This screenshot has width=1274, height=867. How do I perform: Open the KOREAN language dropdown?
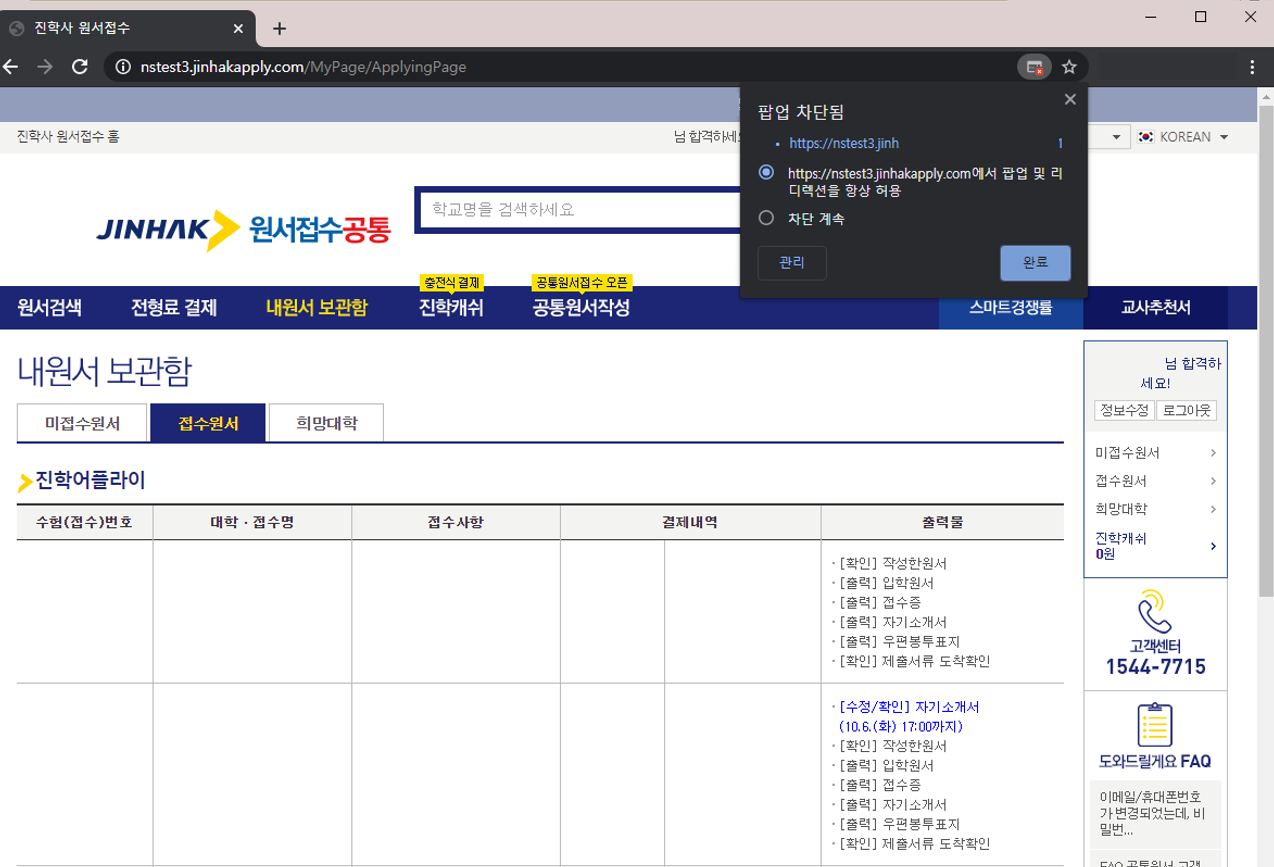1184,136
